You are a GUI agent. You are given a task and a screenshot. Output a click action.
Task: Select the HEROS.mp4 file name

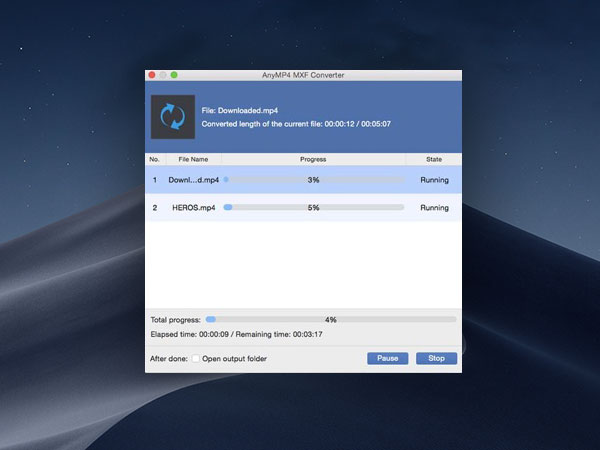coord(194,208)
